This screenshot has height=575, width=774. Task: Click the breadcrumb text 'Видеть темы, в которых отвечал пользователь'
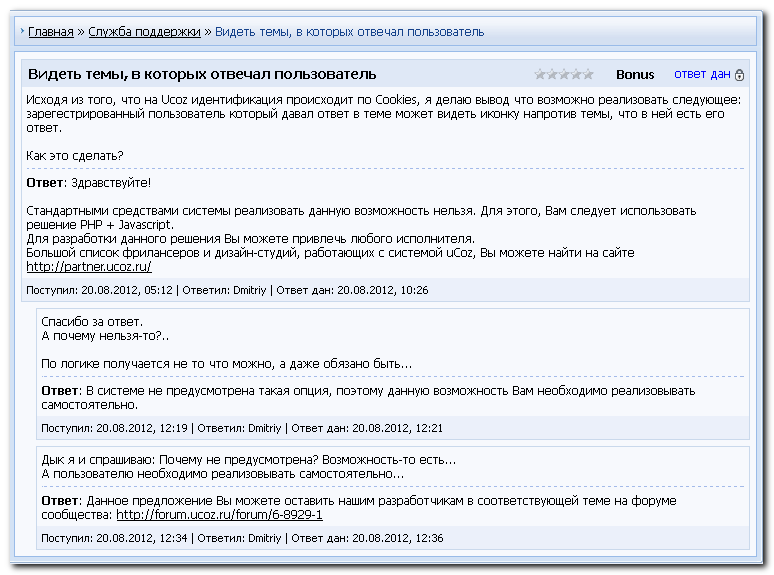pyautogui.click(x=349, y=32)
